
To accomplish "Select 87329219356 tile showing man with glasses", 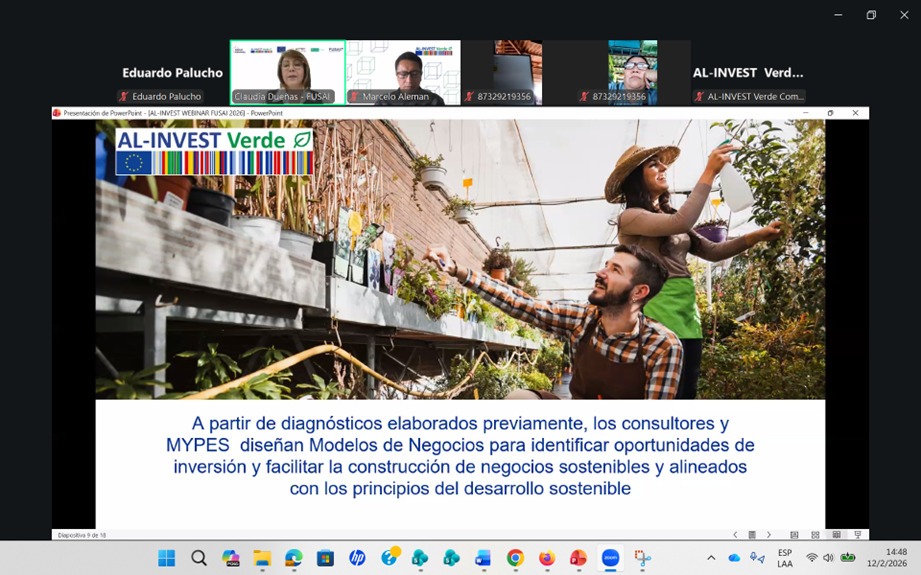I will (633, 73).
